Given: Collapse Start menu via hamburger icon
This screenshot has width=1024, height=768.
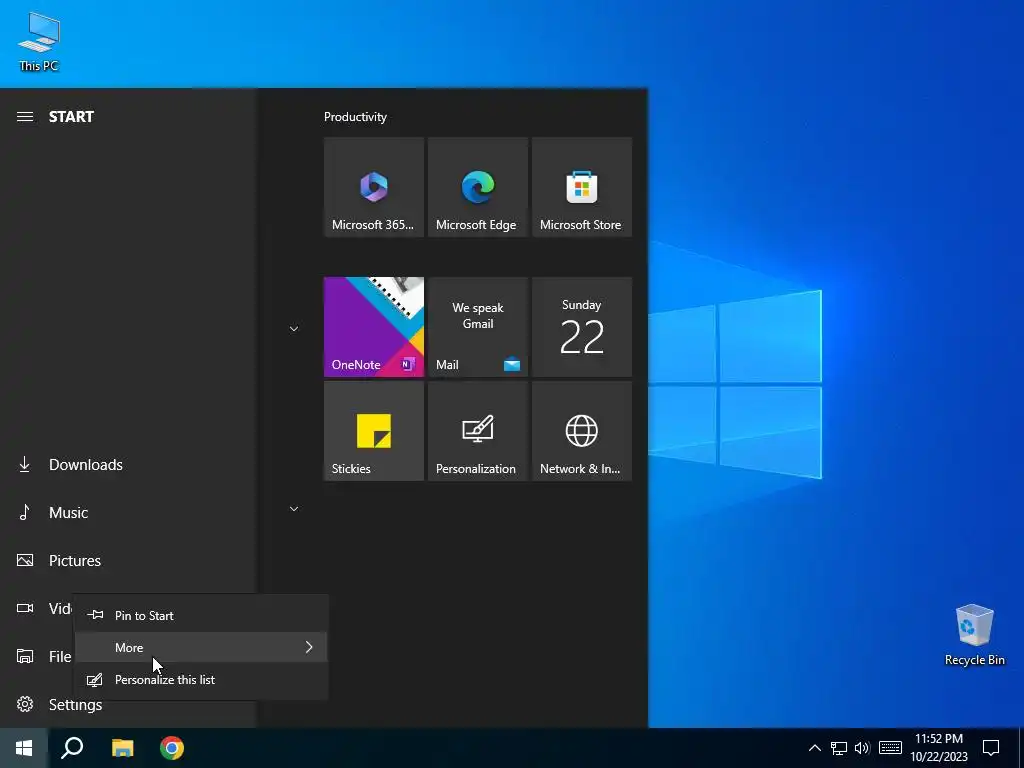Looking at the screenshot, I should tap(25, 117).
